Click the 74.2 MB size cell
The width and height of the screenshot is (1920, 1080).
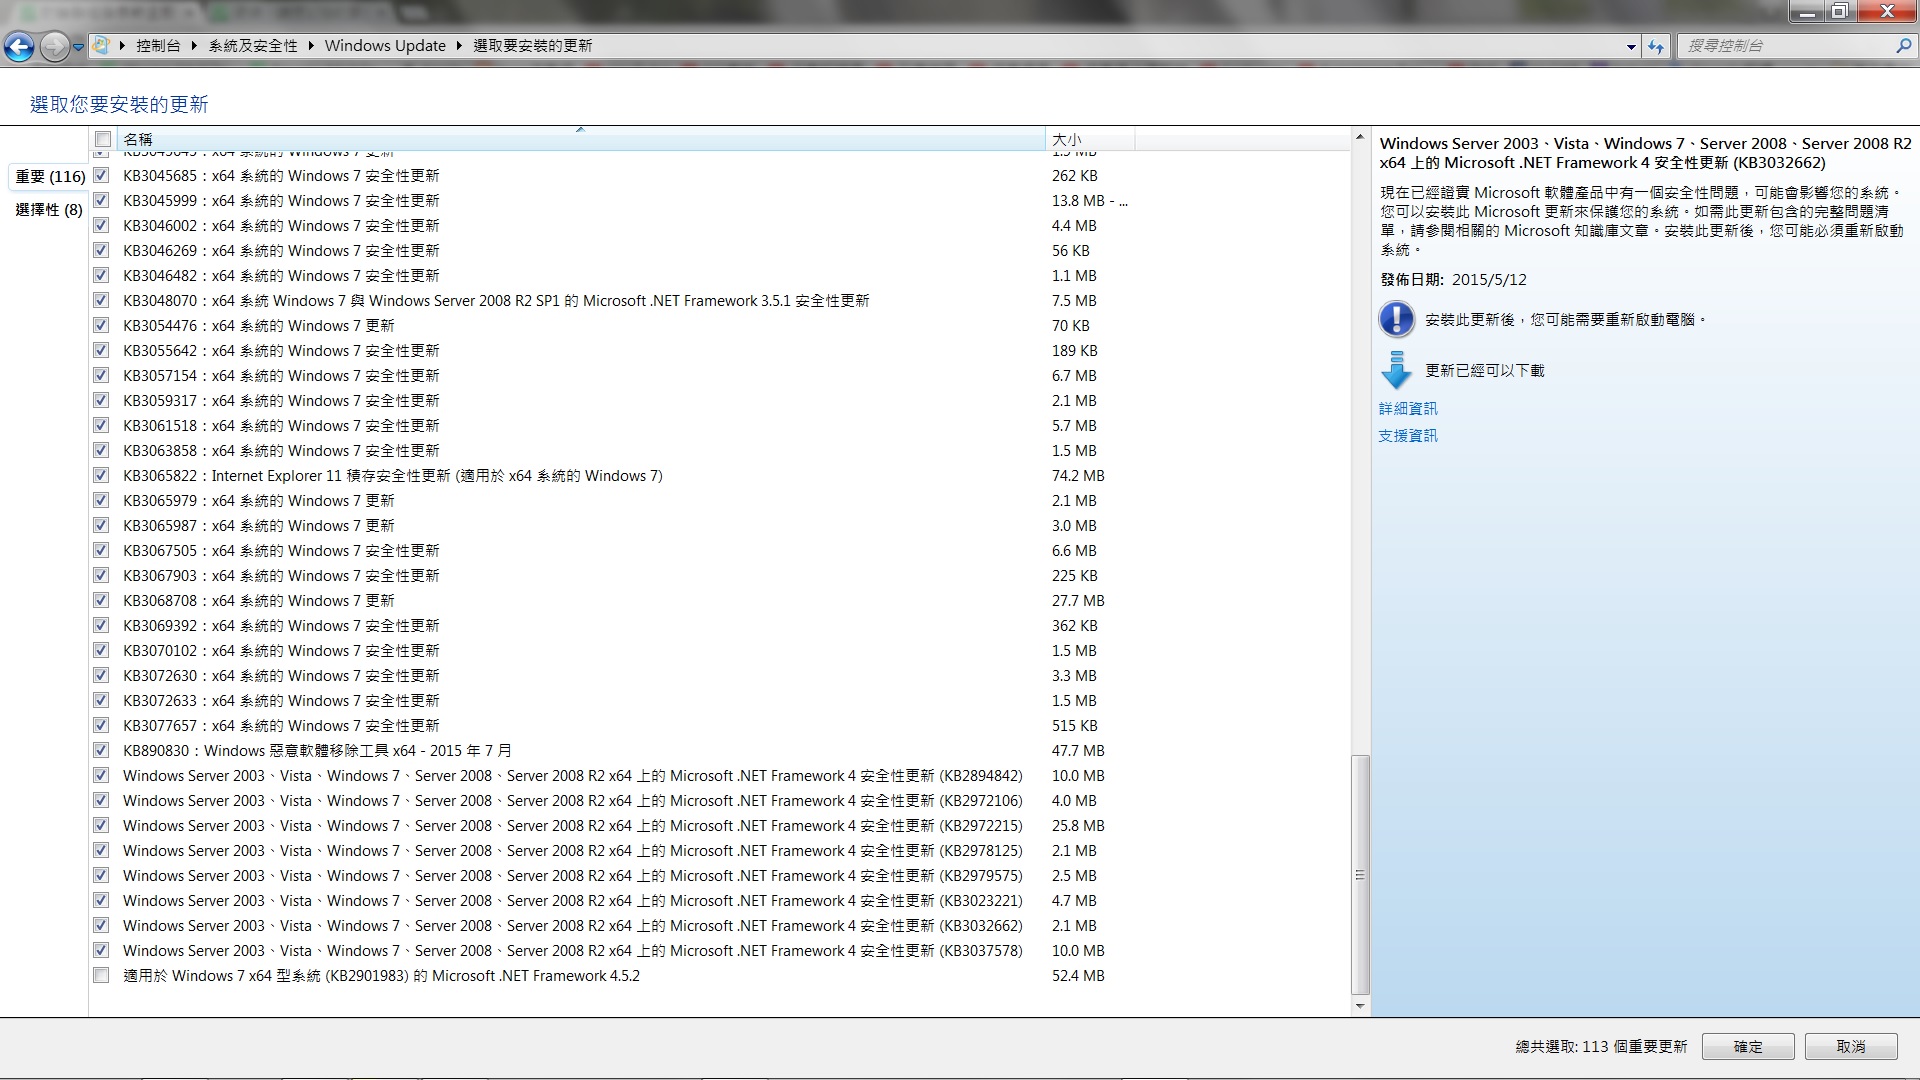1078,476
